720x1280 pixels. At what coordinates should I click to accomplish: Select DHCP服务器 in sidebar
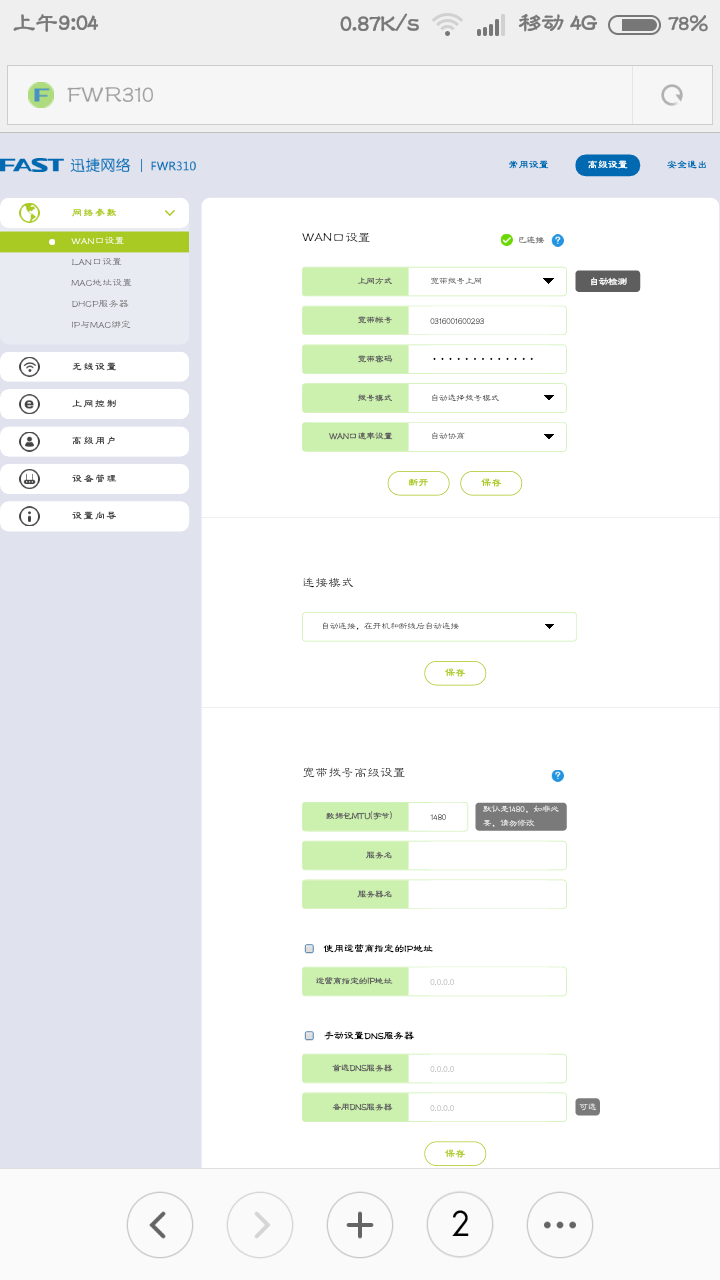point(99,304)
